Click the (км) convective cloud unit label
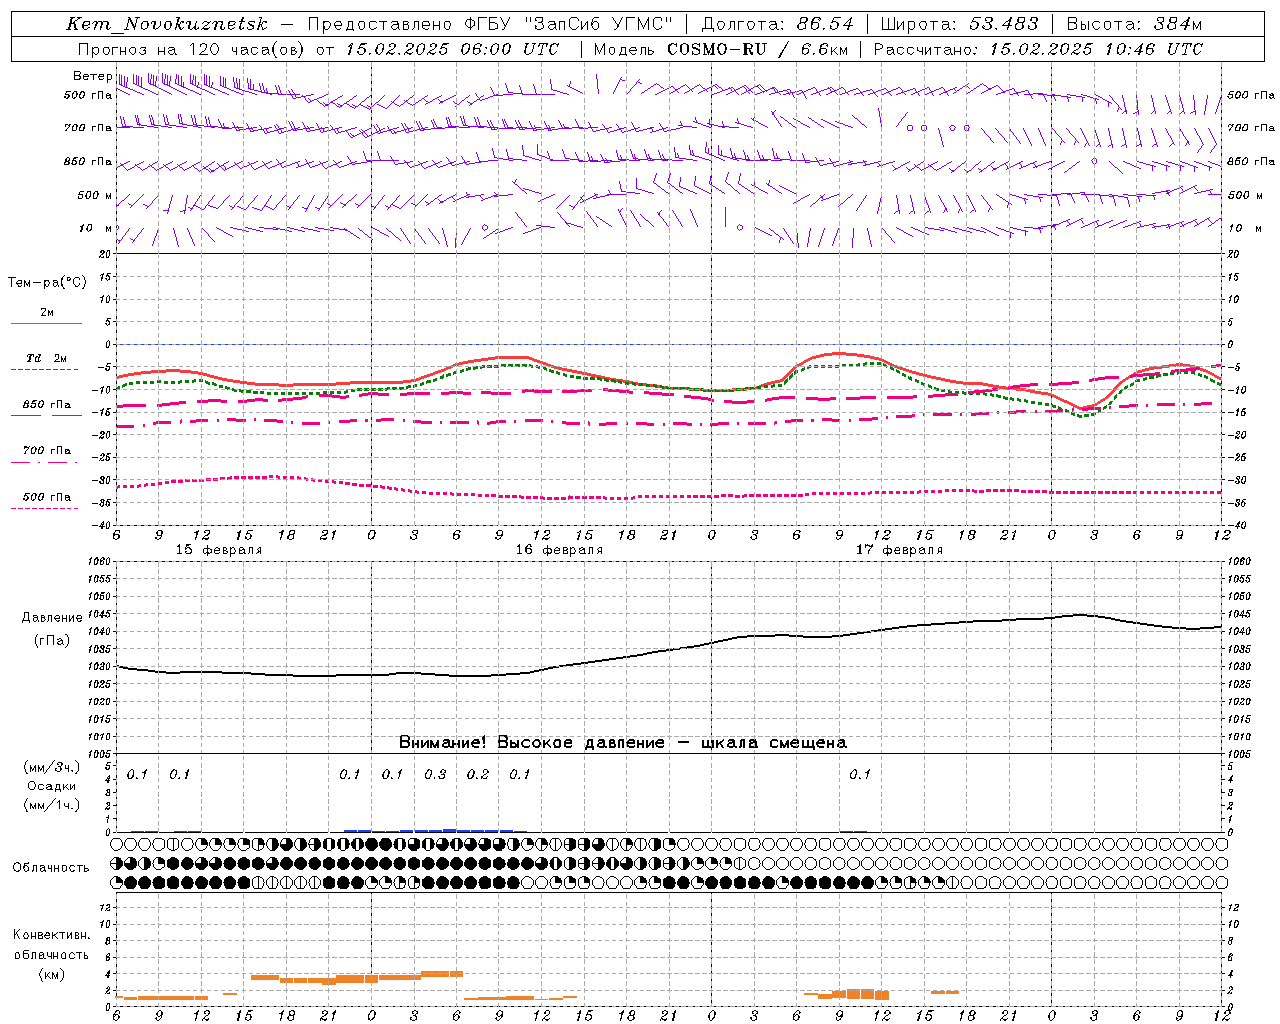 click(52, 975)
